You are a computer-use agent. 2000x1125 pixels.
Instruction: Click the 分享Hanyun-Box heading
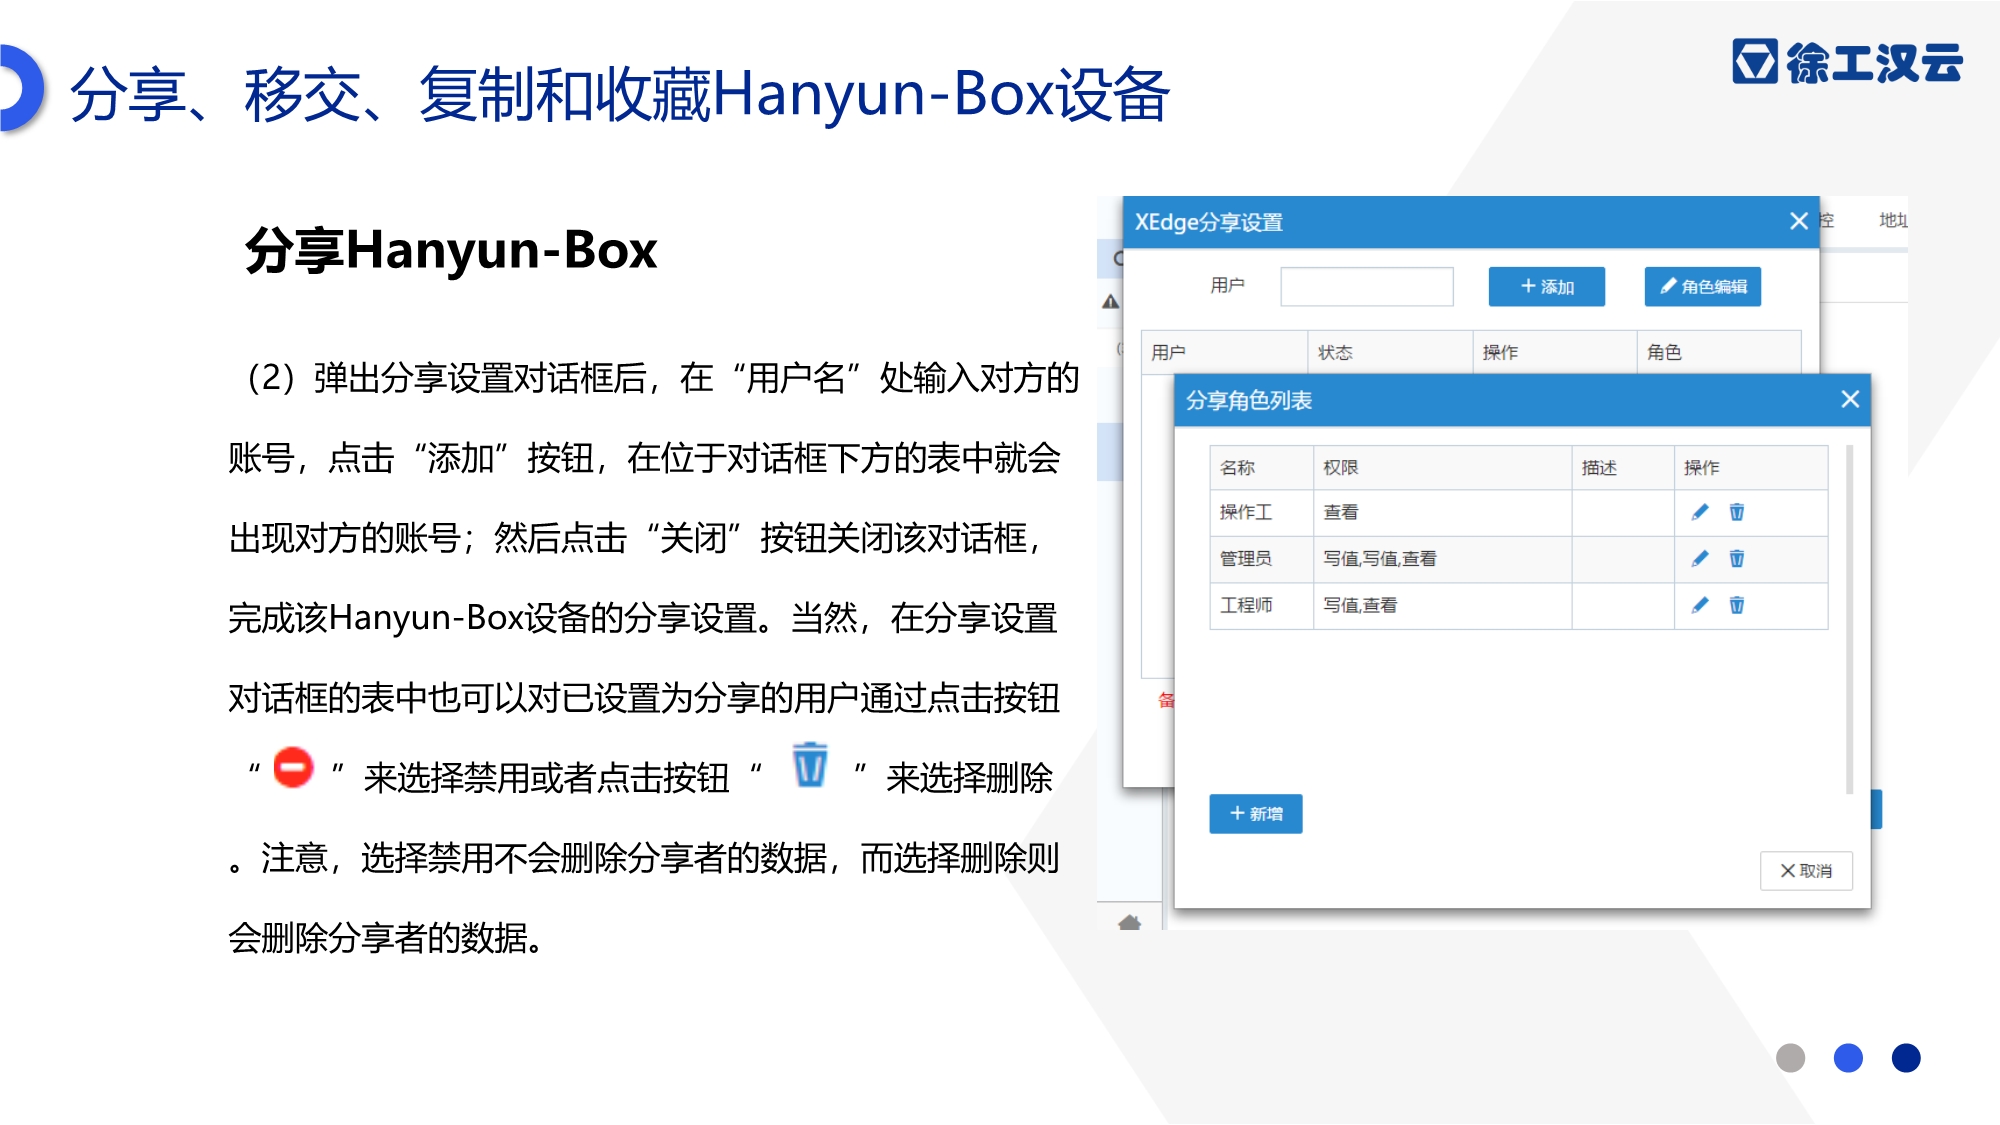451,250
